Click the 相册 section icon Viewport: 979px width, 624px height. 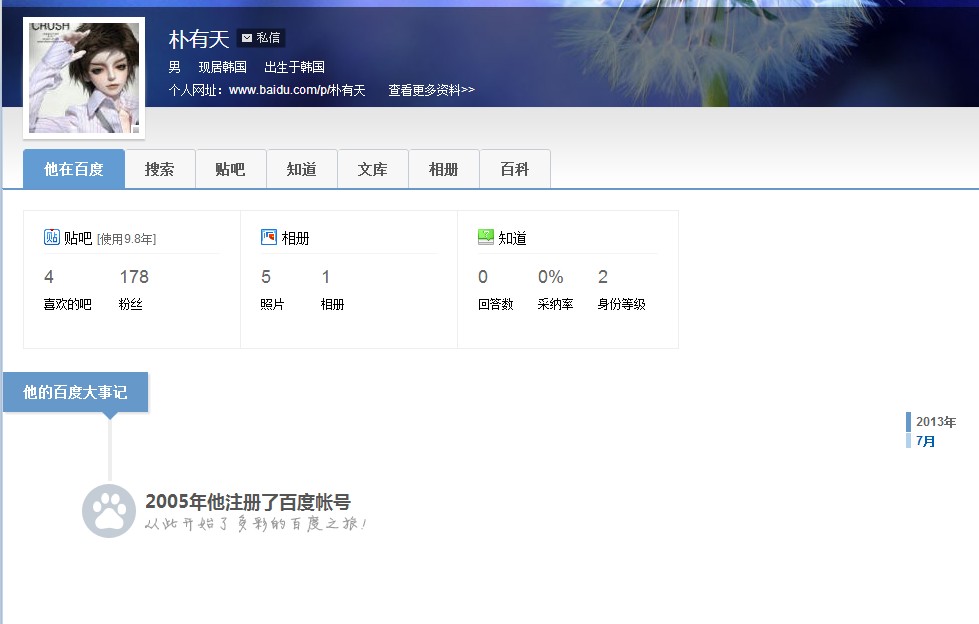pos(268,237)
